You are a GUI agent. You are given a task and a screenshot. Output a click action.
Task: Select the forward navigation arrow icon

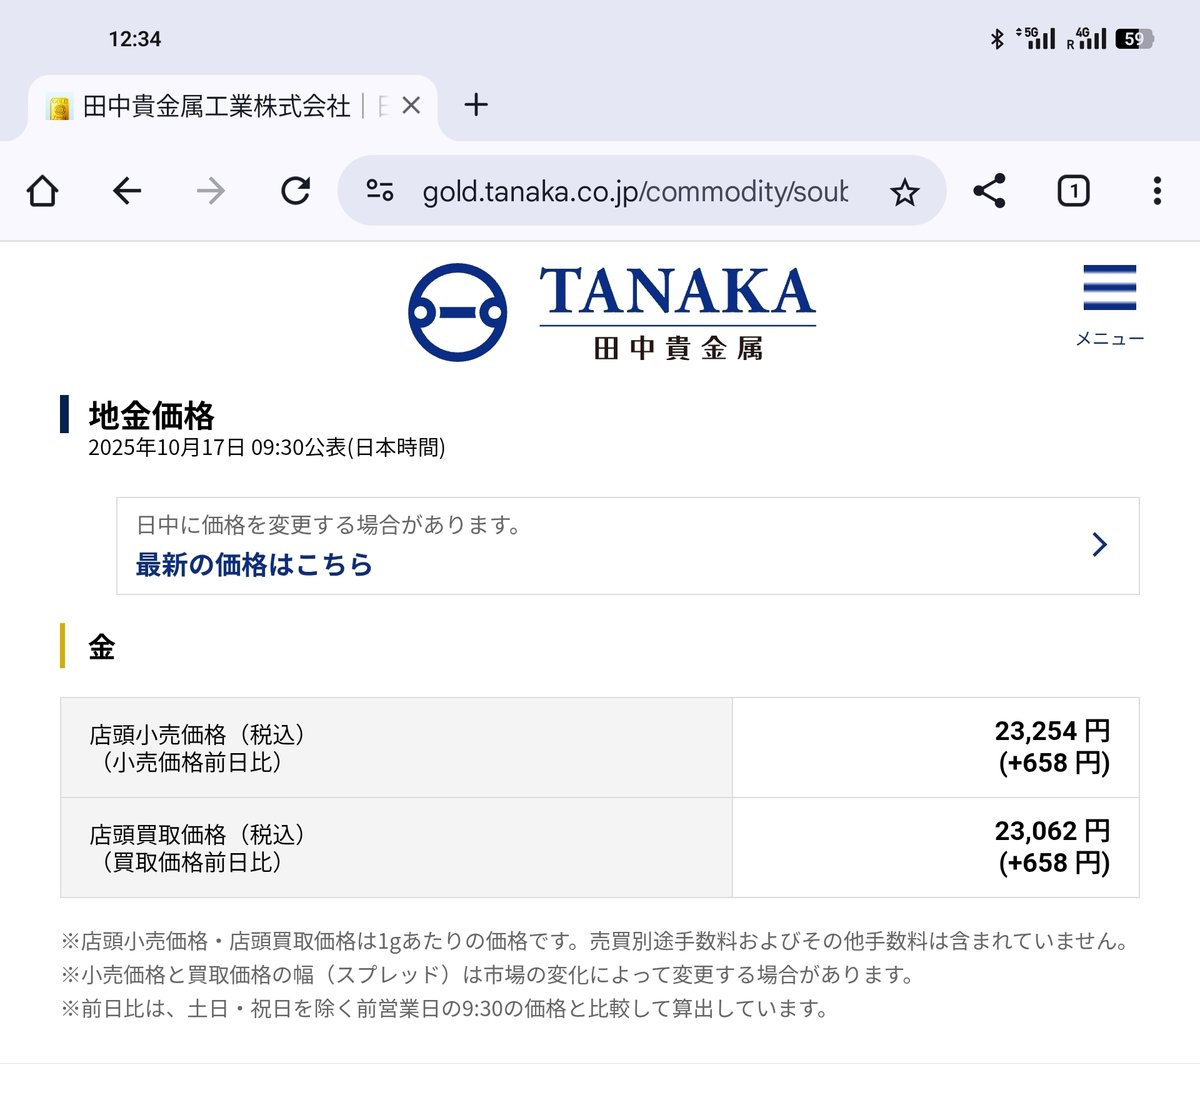click(x=209, y=191)
